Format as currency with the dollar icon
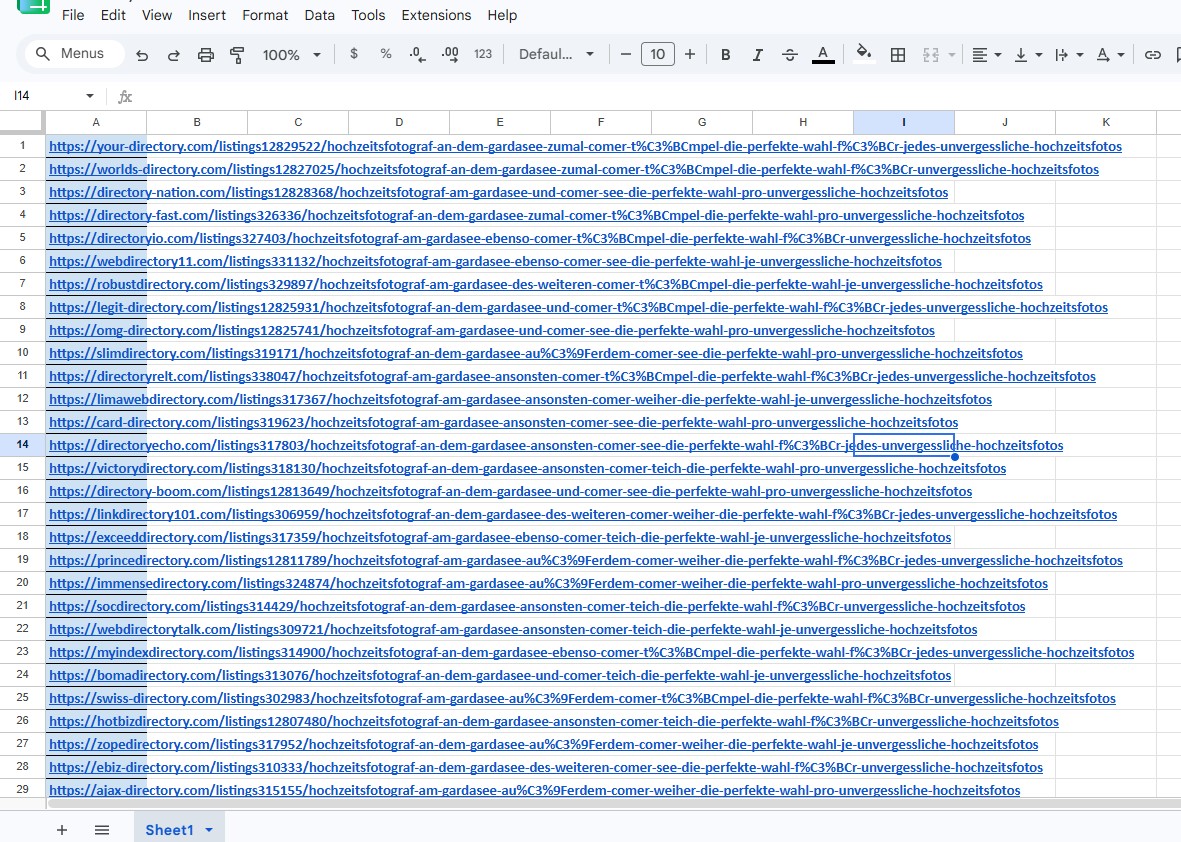This screenshot has width=1181, height=842. click(354, 54)
